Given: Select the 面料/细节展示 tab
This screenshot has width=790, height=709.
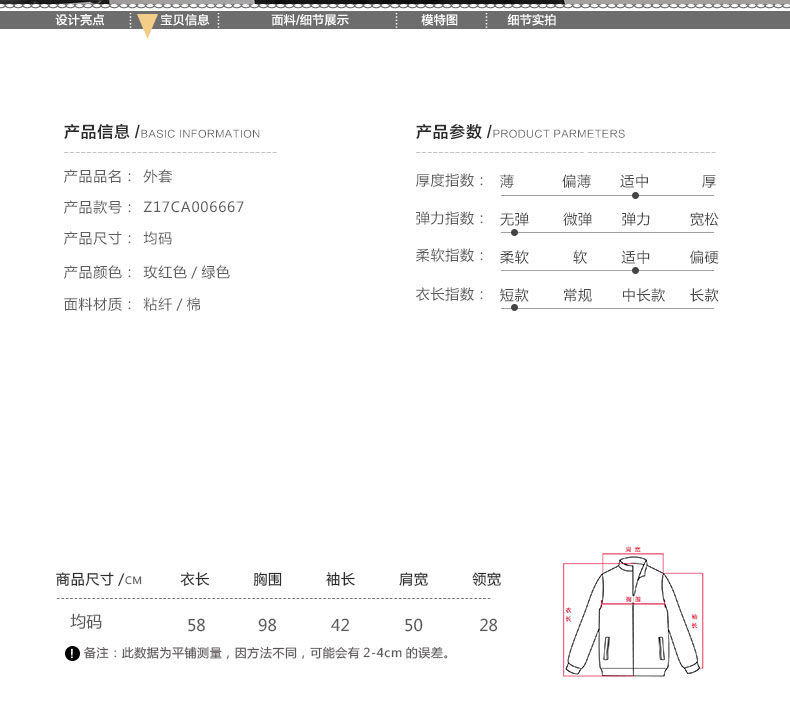Looking at the screenshot, I should (310, 20).
